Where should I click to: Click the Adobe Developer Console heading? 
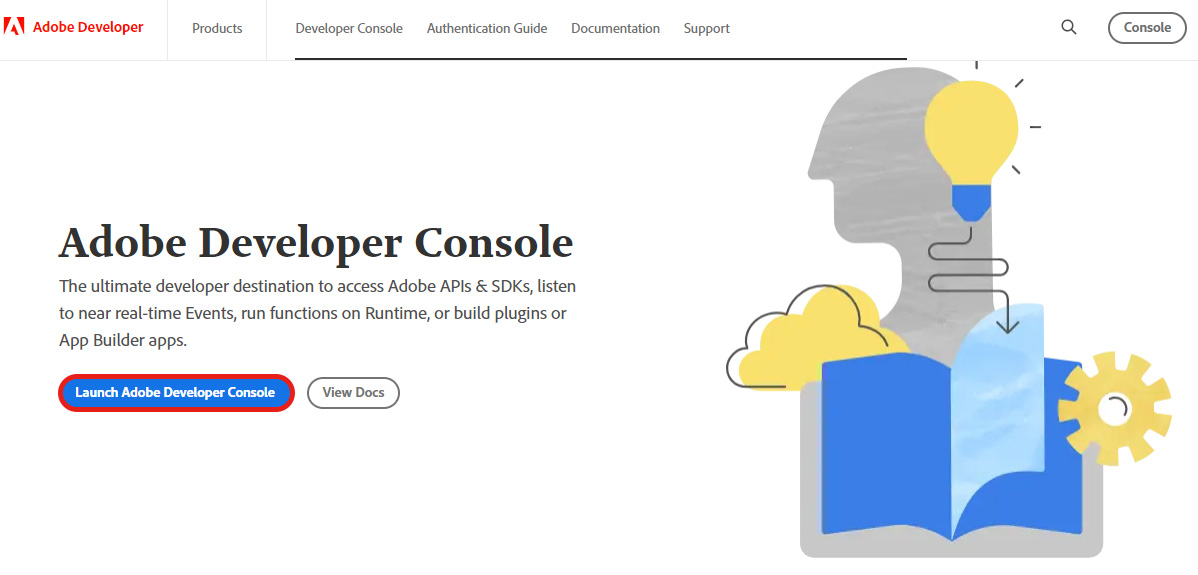316,242
